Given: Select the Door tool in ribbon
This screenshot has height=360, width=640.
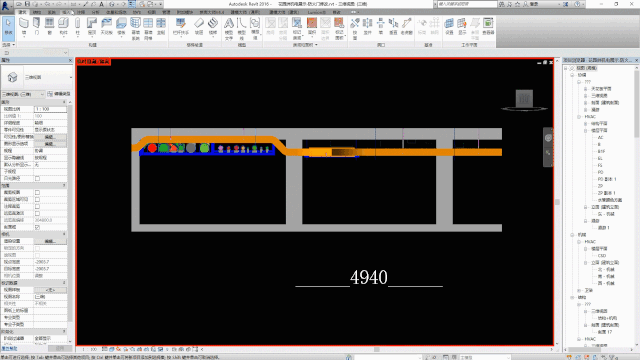Looking at the screenshot, I should [37, 27].
